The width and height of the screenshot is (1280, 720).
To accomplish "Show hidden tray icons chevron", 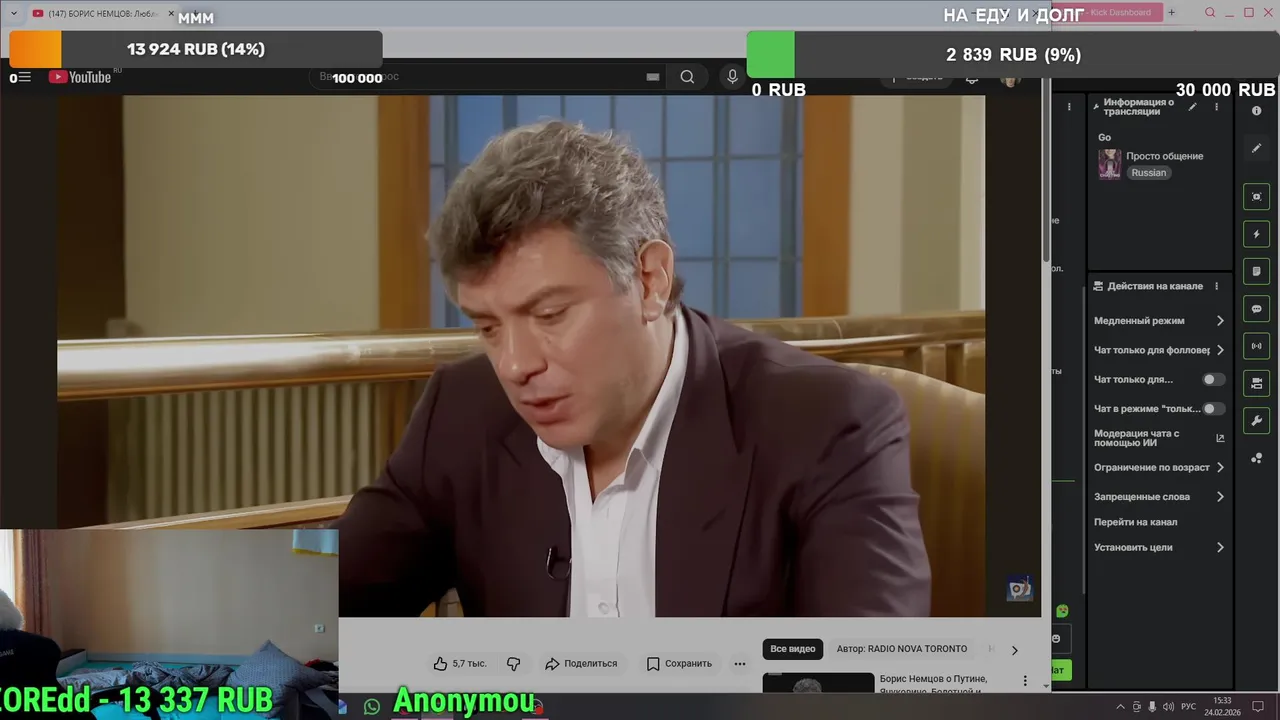I will click(1121, 706).
